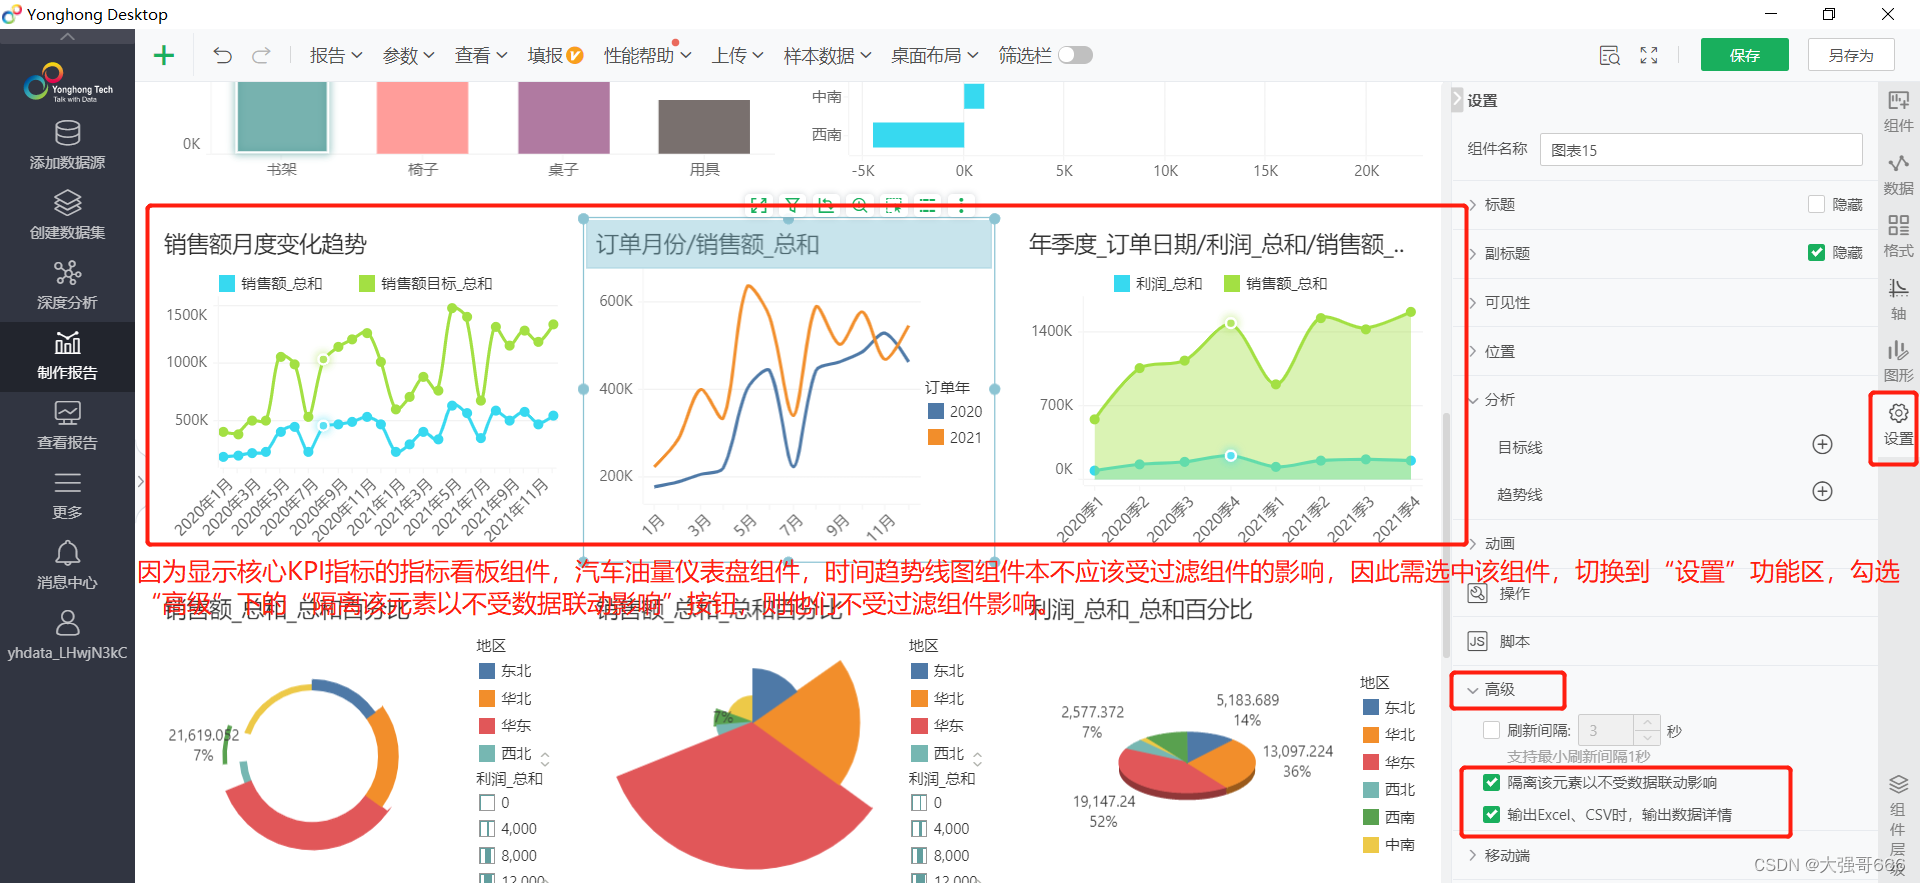Open 创建数据集 in the sidebar

[x=67, y=215]
